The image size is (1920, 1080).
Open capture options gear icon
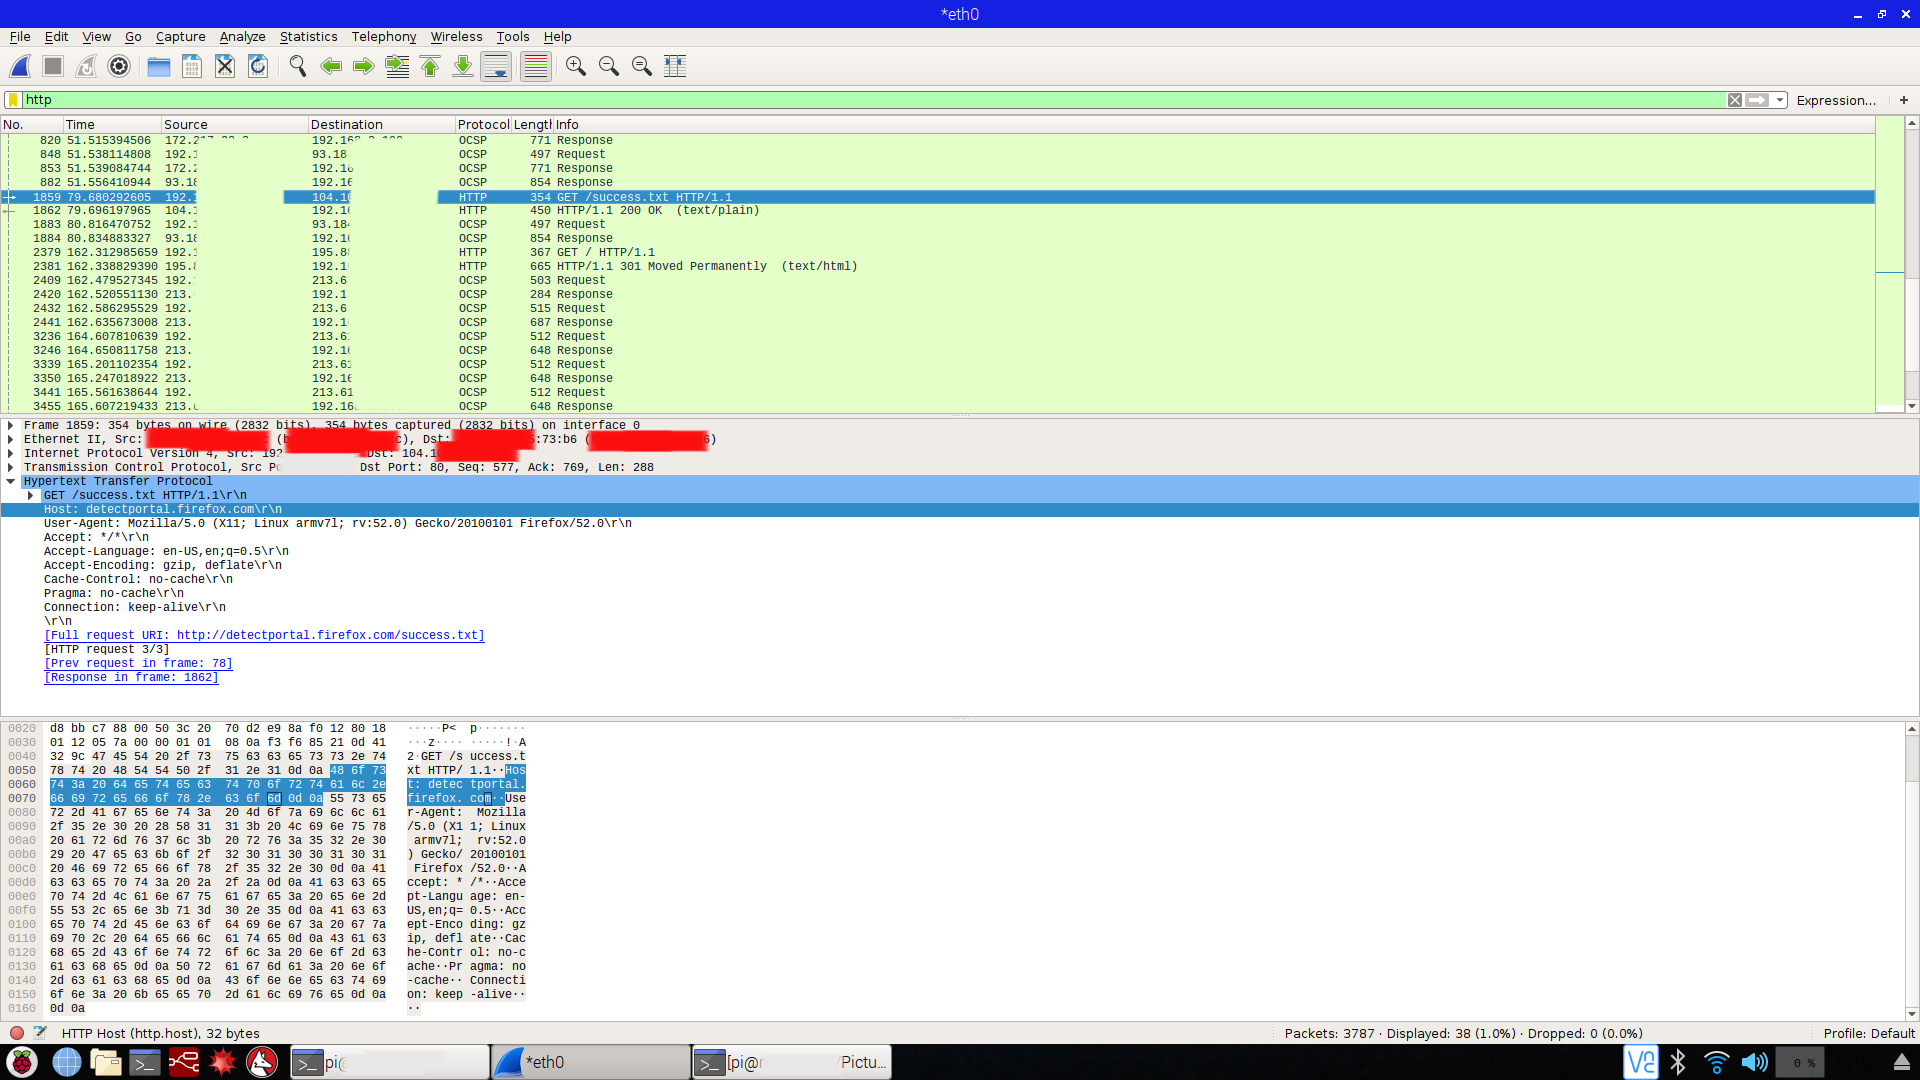tap(119, 66)
